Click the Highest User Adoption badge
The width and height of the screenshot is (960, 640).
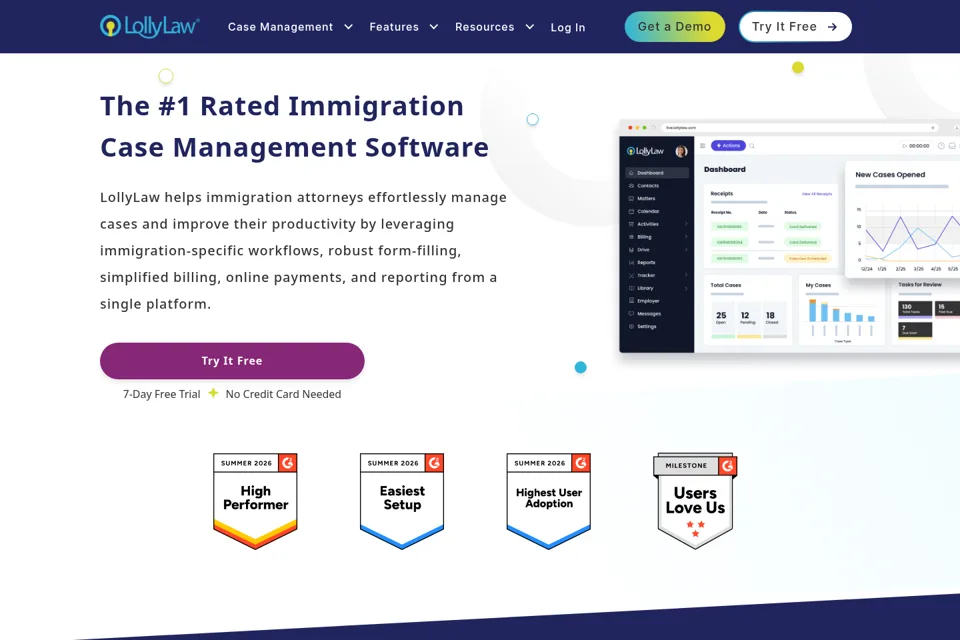tap(549, 501)
